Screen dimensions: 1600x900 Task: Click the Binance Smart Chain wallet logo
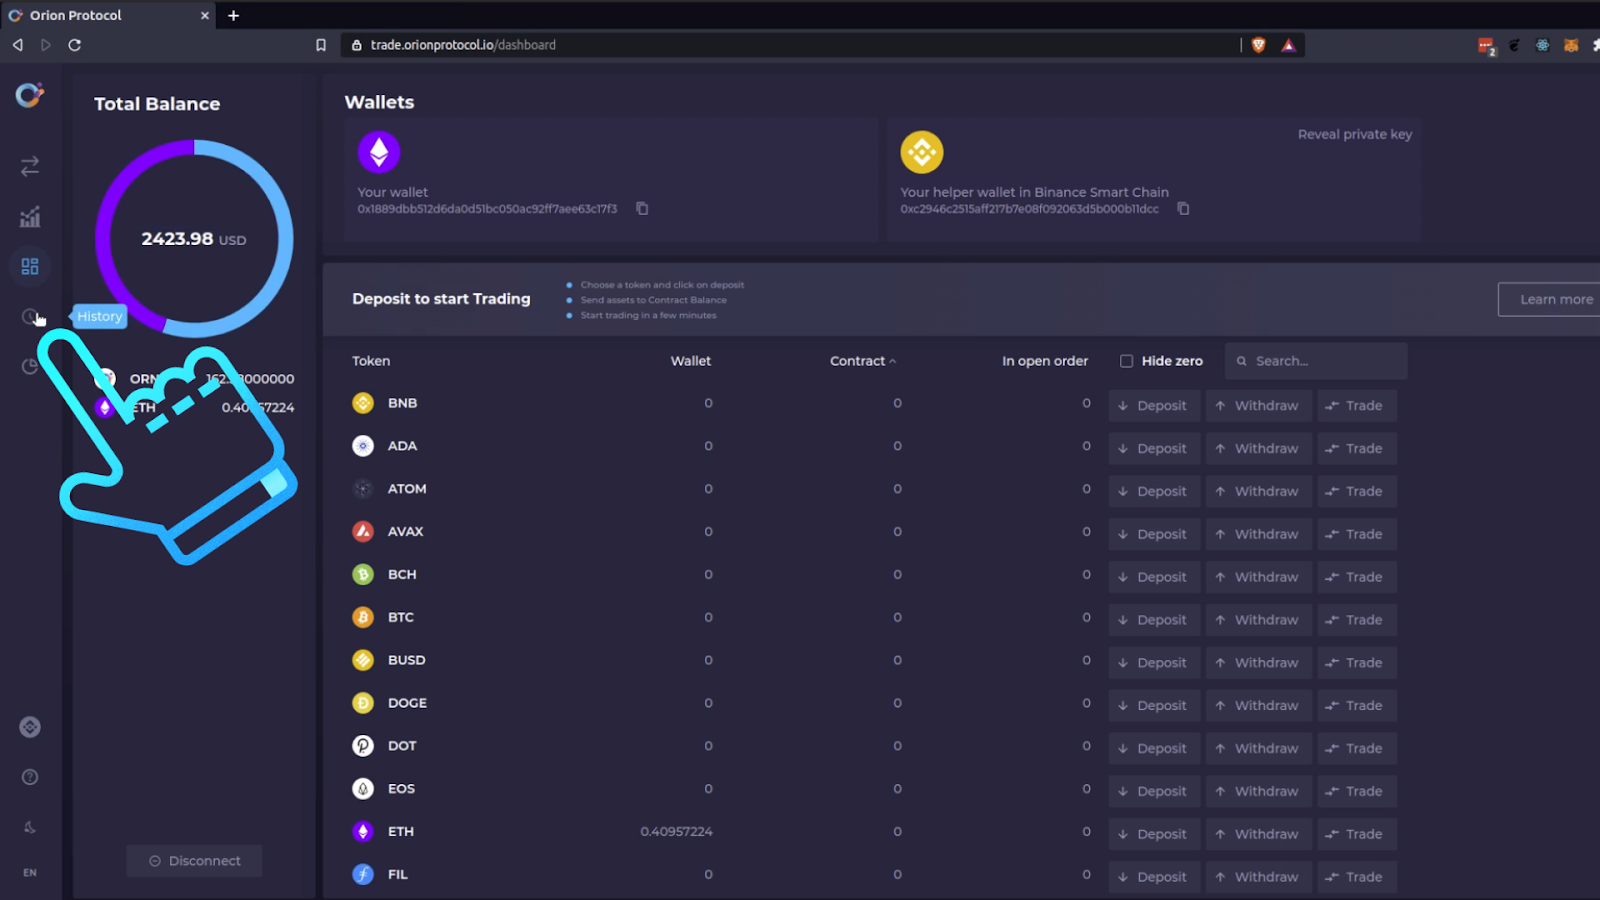click(922, 152)
